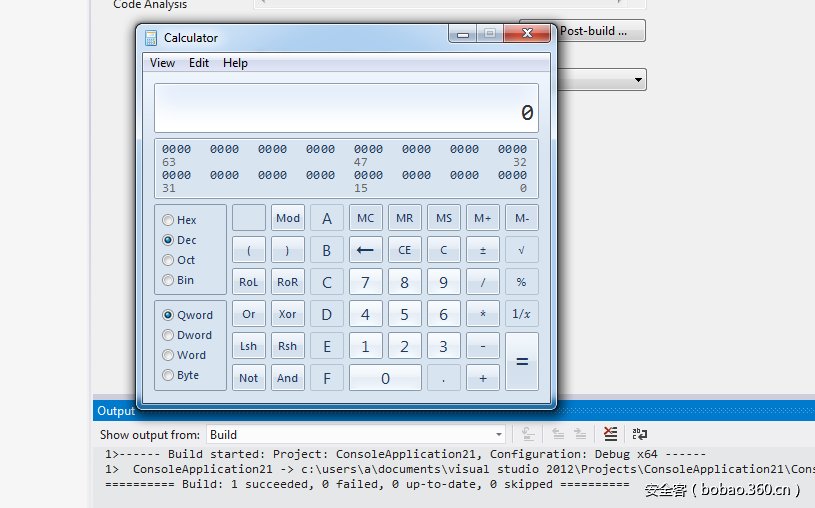Select the Byte data size option
This screenshot has height=508, width=815.
tap(168, 376)
